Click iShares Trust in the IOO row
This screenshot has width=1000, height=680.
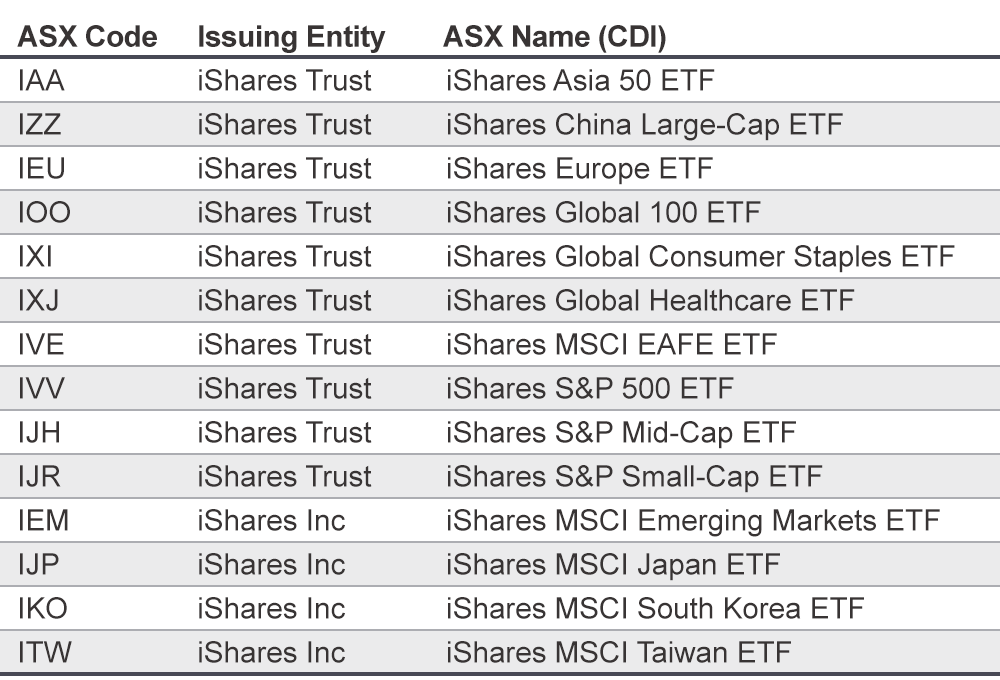coord(284,213)
